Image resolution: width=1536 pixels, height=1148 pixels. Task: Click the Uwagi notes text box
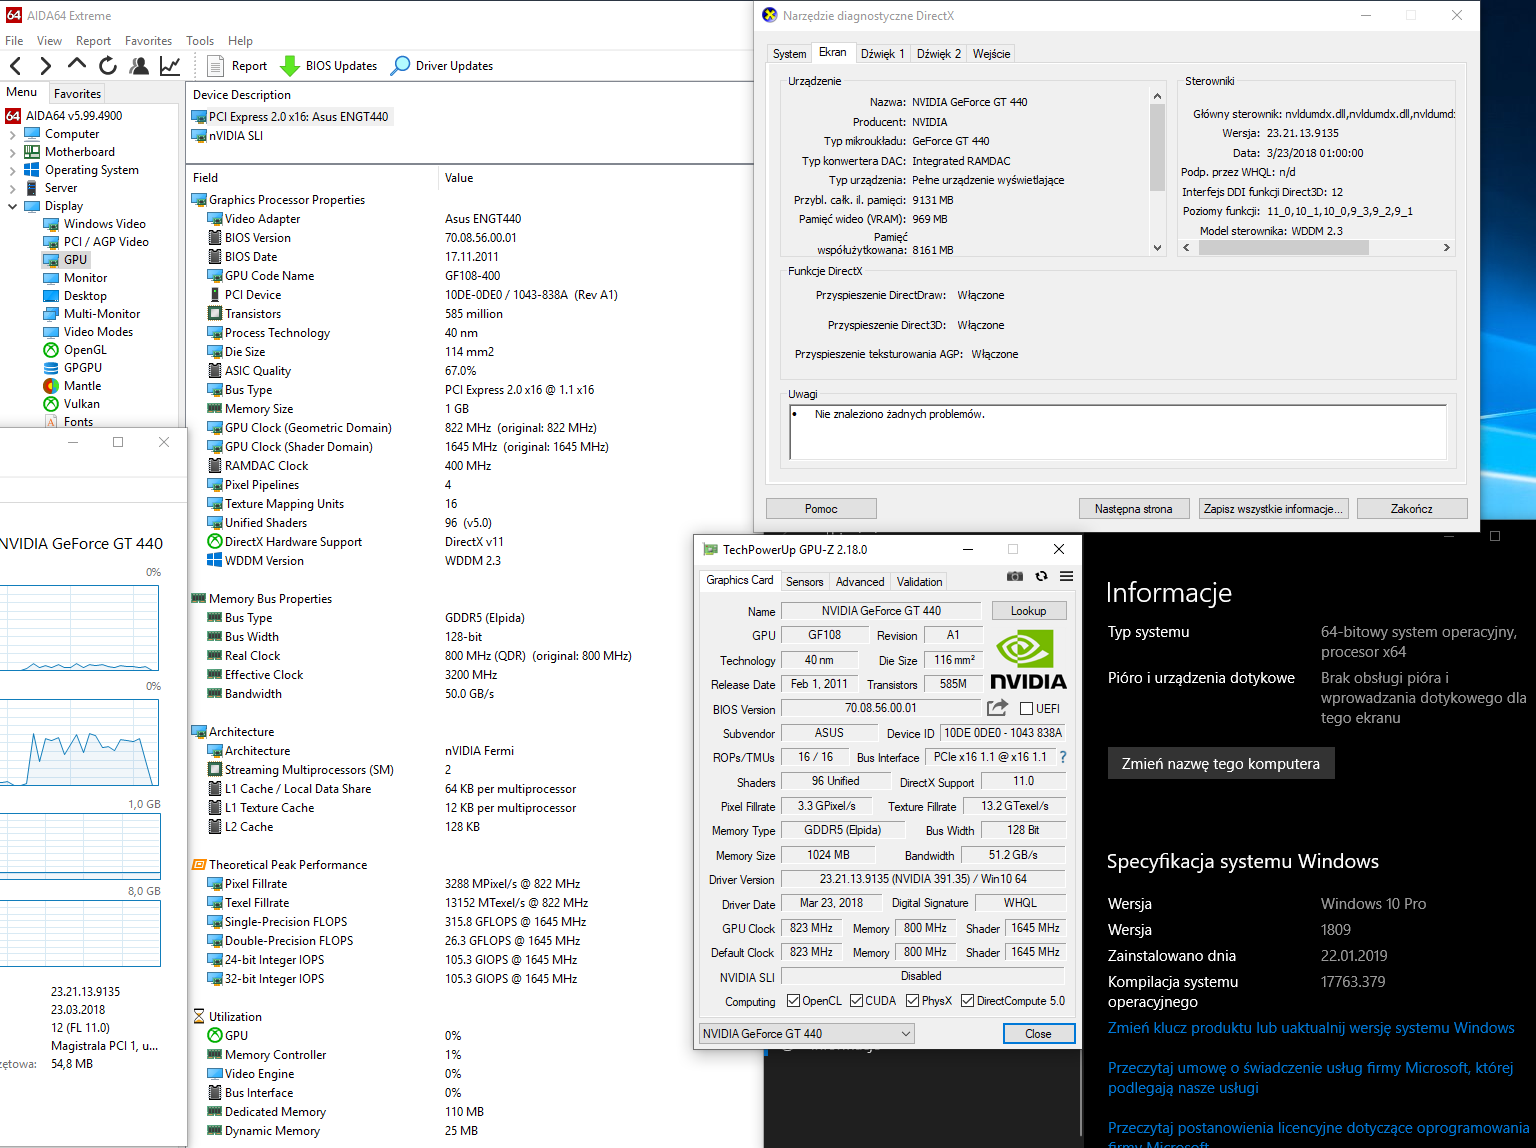(x=1117, y=432)
